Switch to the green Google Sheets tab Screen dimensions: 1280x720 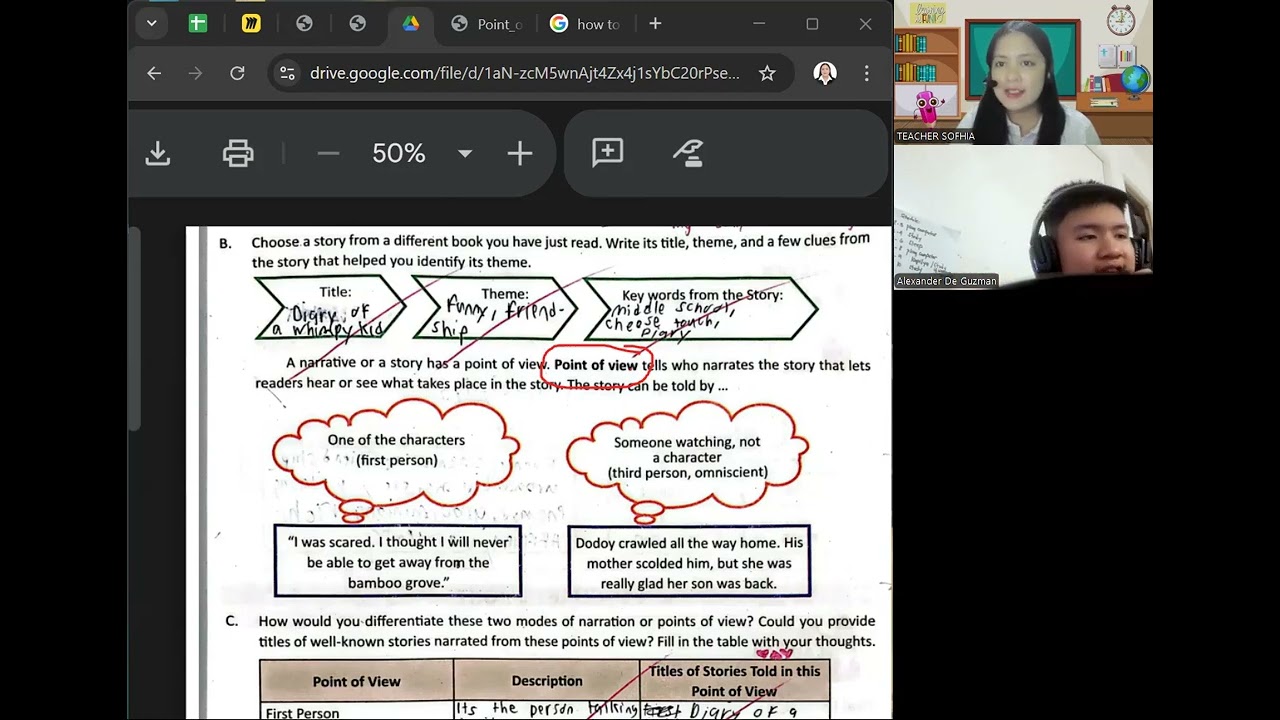click(198, 23)
